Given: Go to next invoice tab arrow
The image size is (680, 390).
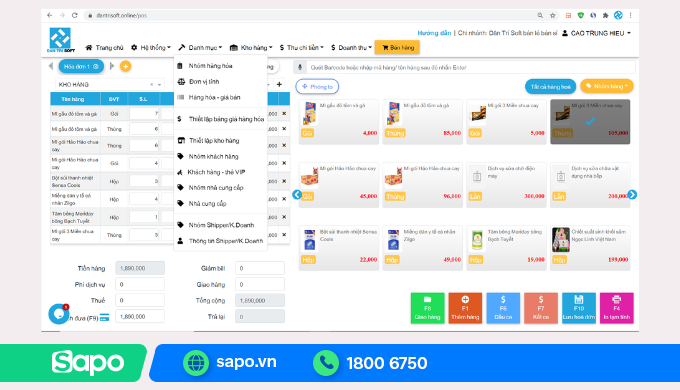Looking at the screenshot, I should click(x=112, y=66).
